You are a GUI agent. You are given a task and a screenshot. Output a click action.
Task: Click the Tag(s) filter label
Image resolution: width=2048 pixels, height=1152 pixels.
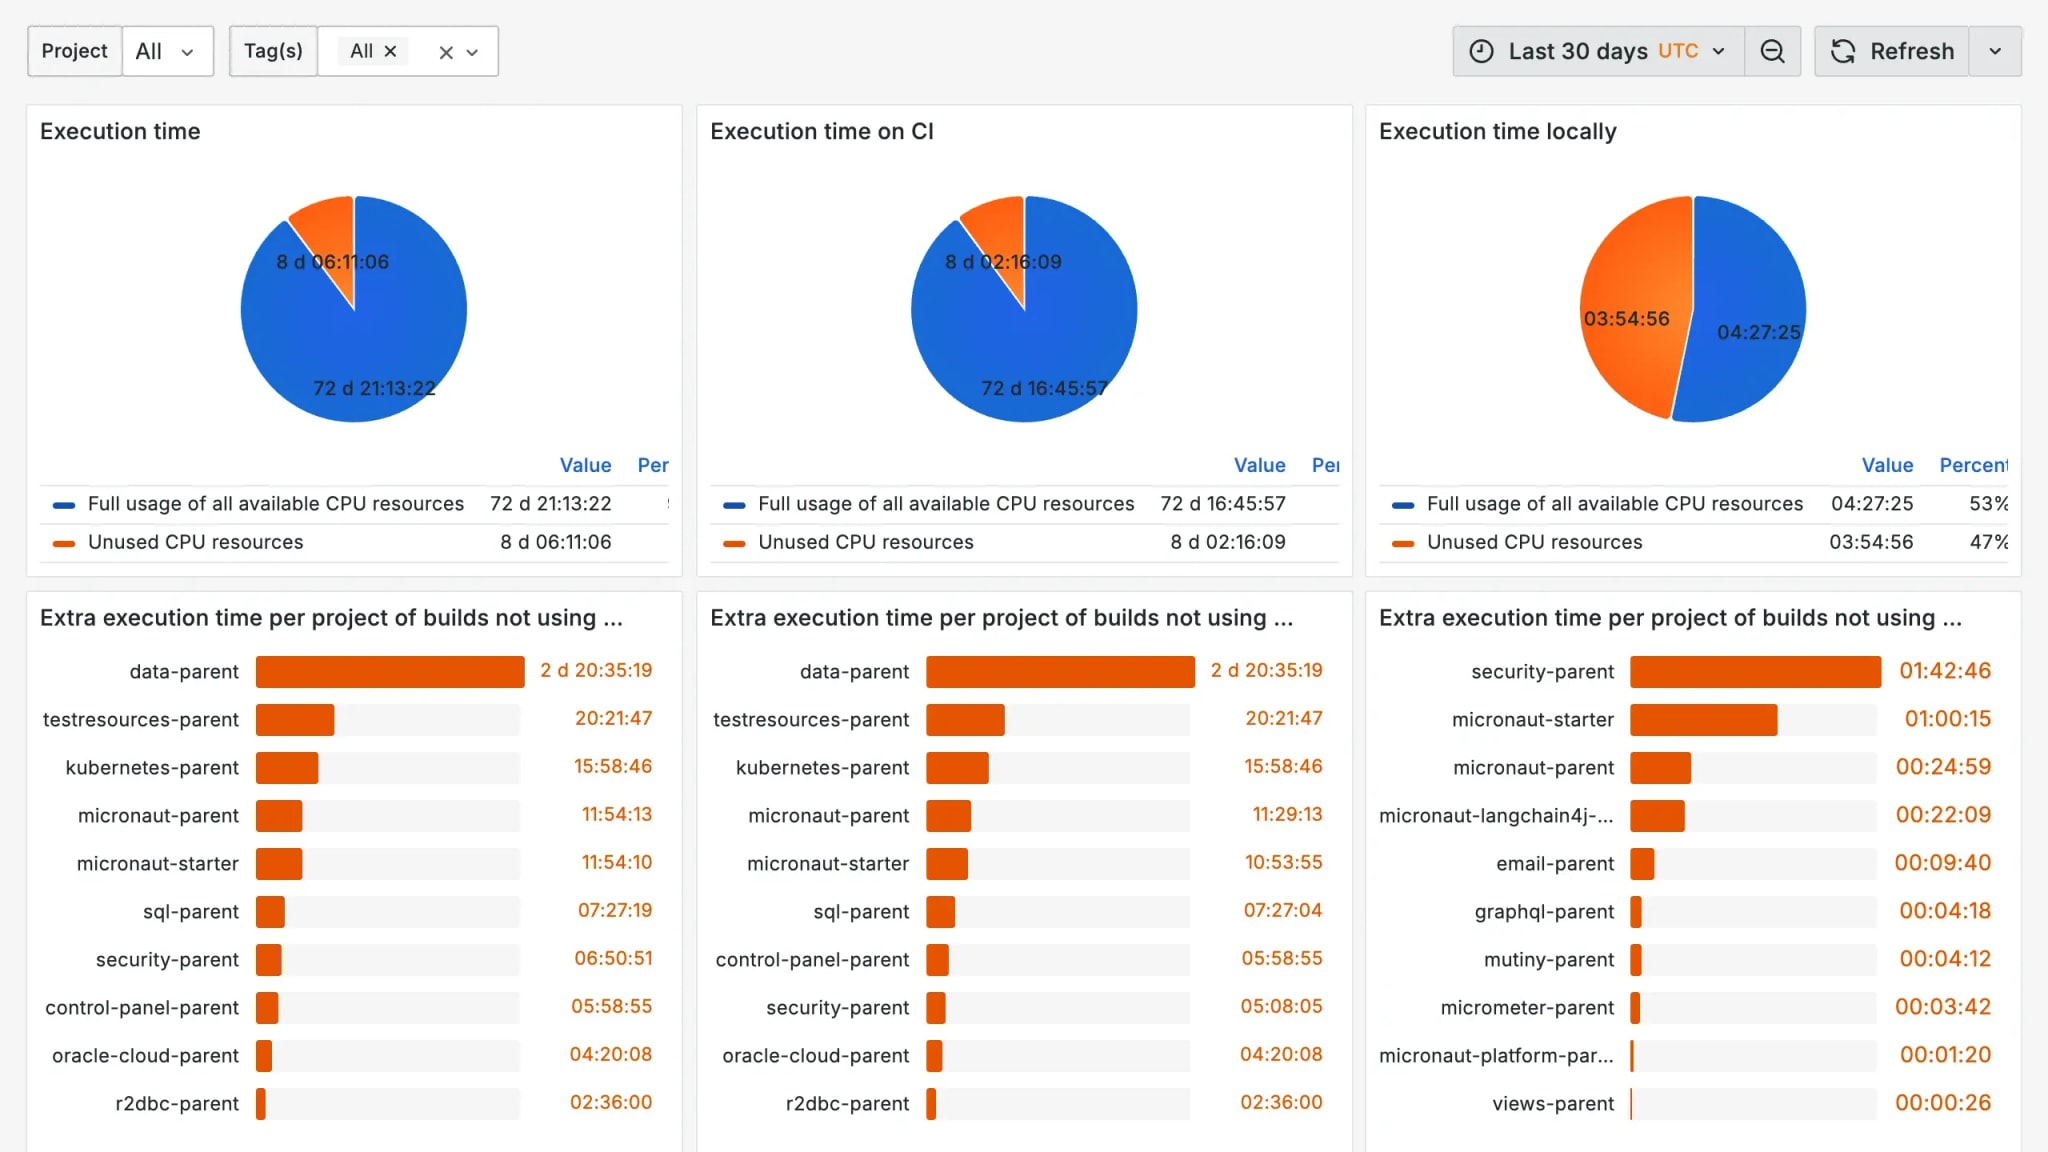tap(273, 51)
